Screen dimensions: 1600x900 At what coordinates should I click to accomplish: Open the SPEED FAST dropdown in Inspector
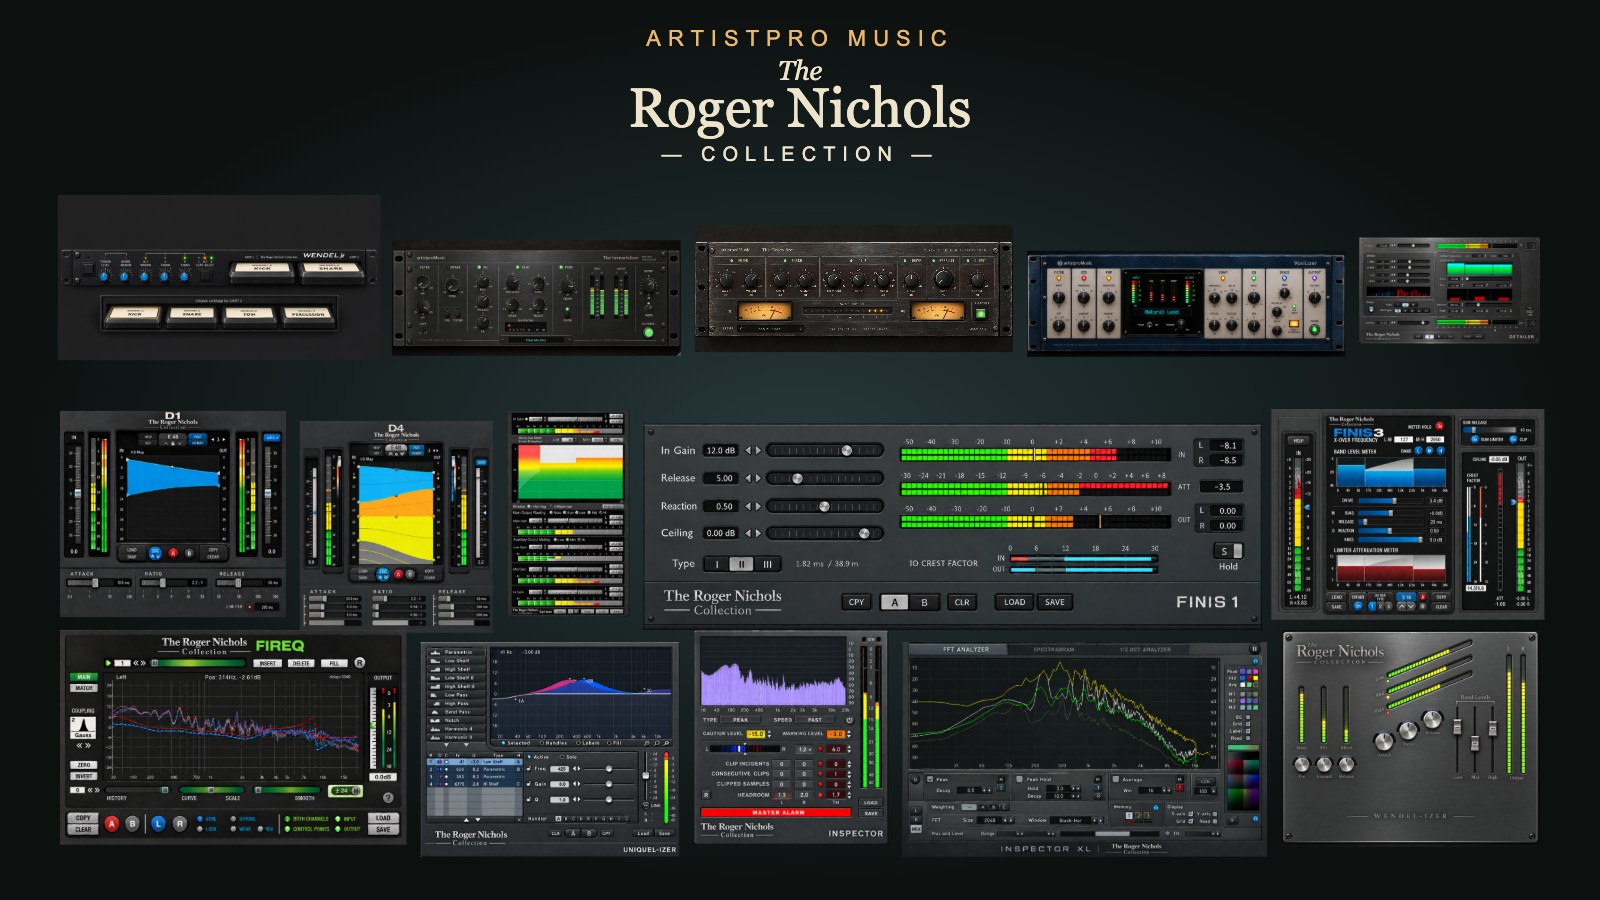(815, 720)
